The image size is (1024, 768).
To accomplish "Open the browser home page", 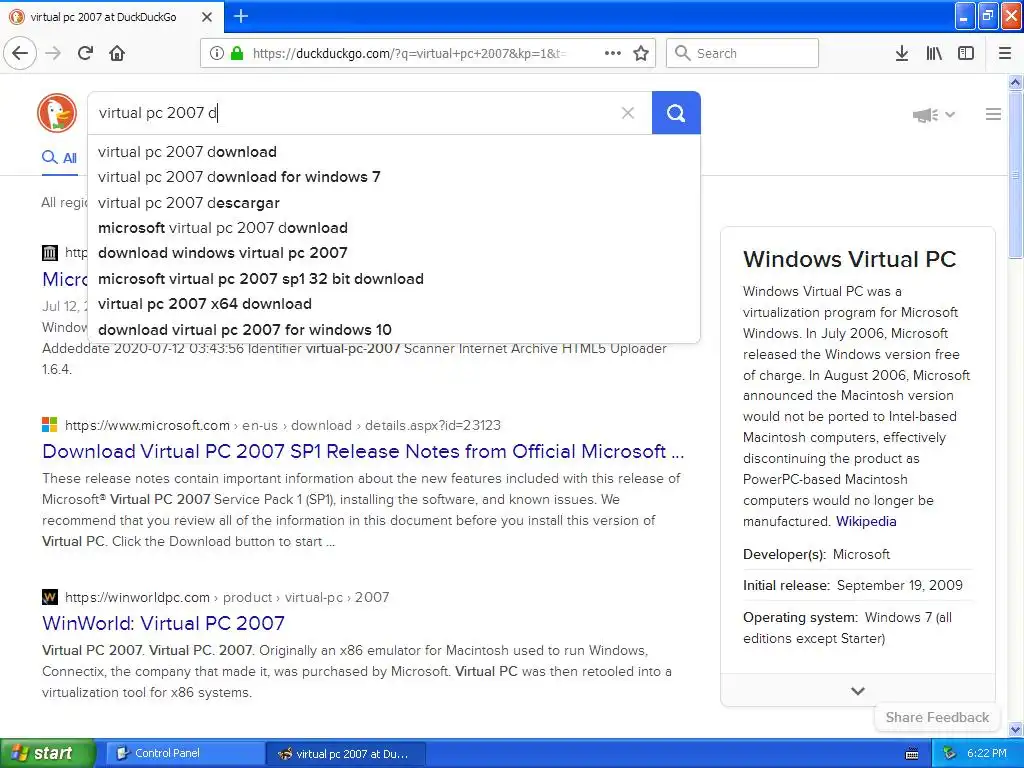I will click(117, 53).
